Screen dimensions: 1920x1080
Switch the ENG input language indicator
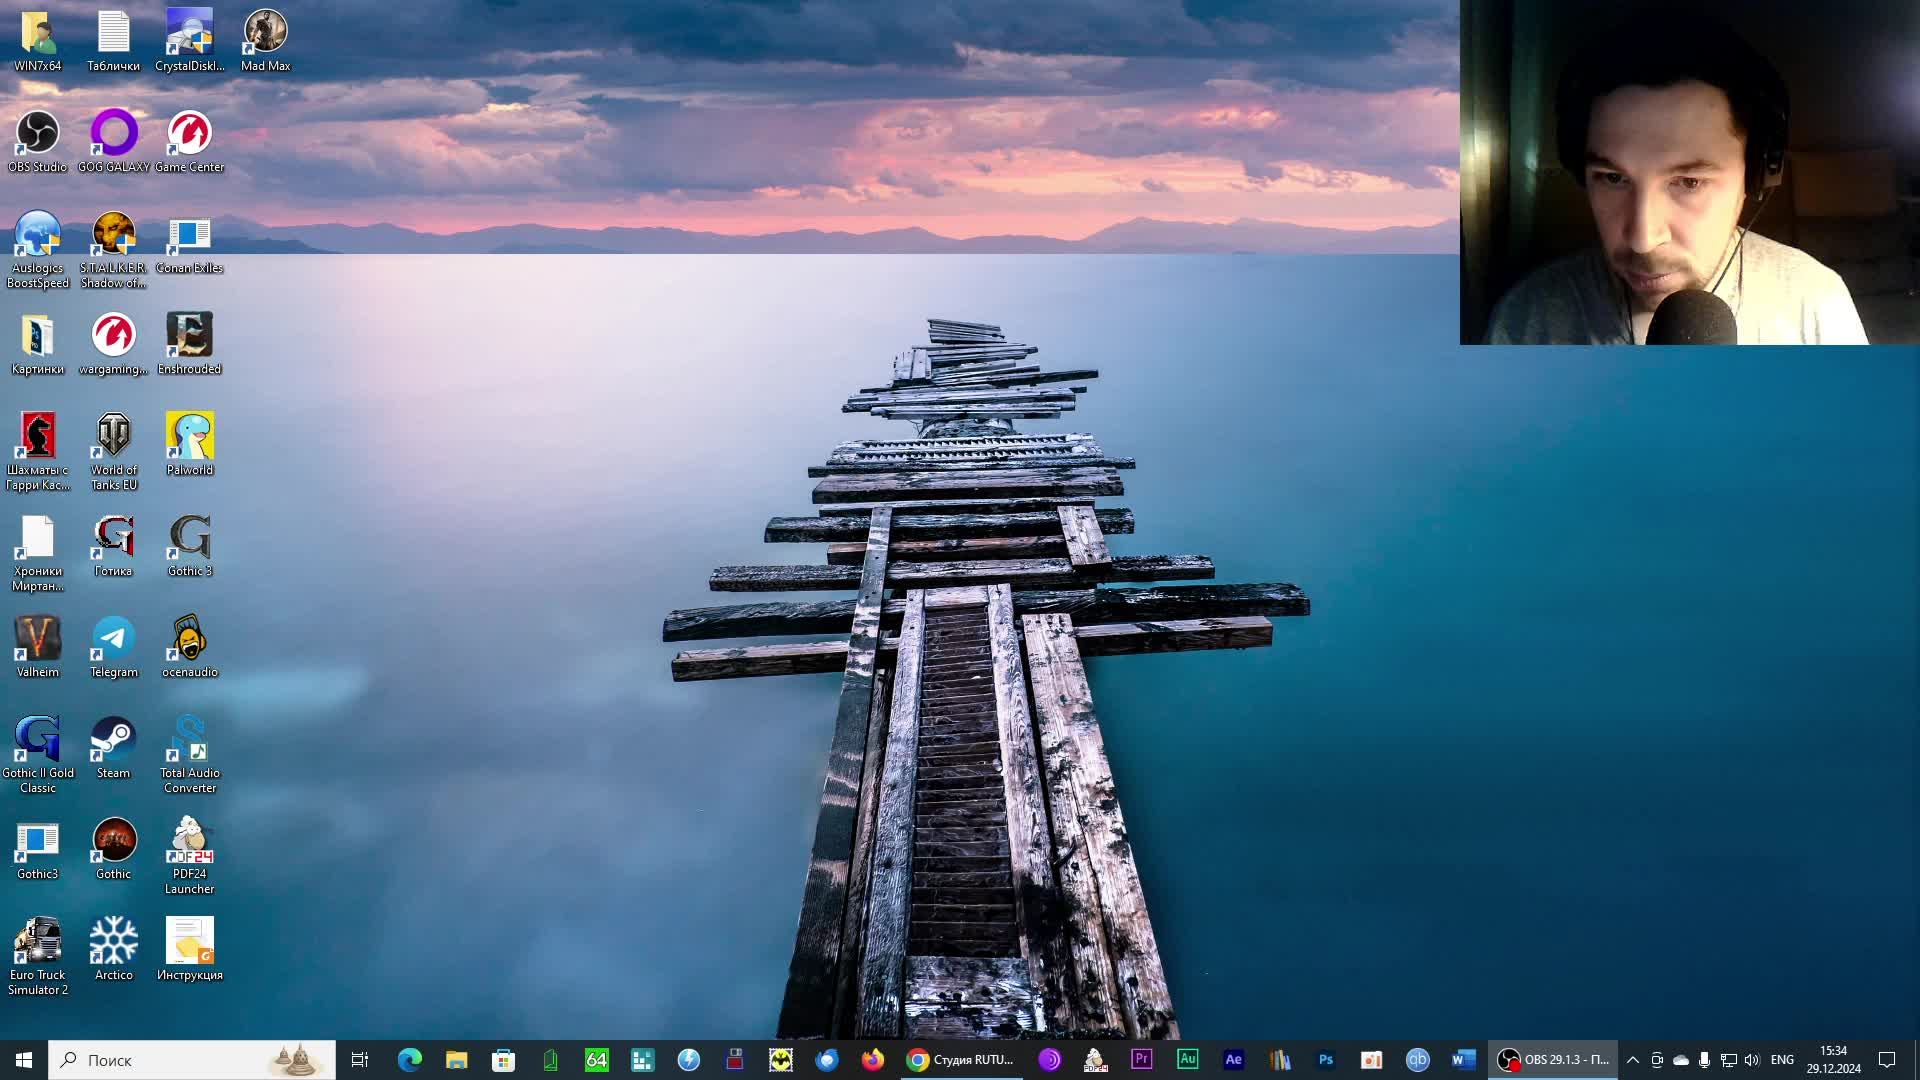point(1781,1059)
